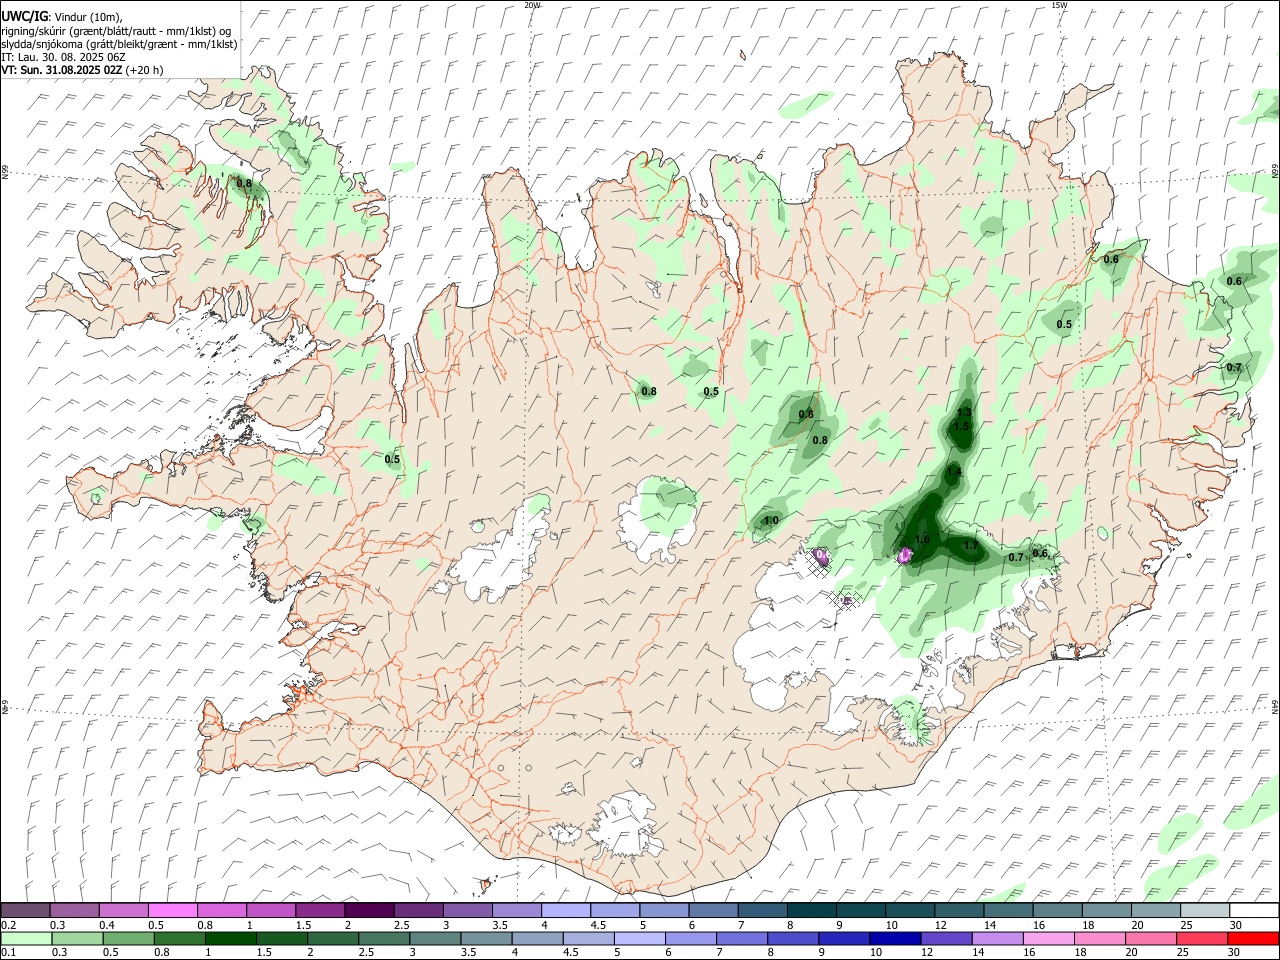This screenshot has width=1280, height=960.
Task: Click the purple hatched sleet patch near 1.6
Action: coord(905,555)
